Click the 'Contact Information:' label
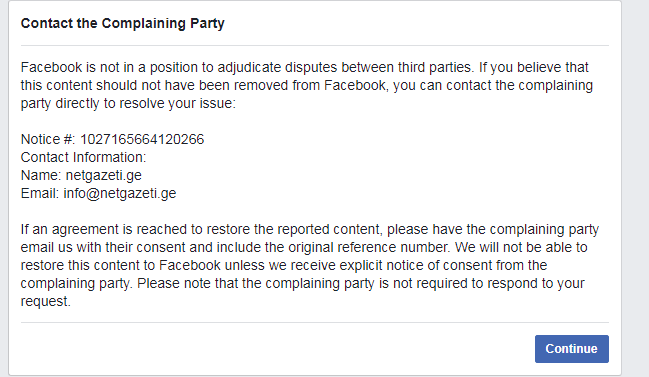The image size is (649, 377). tap(83, 157)
